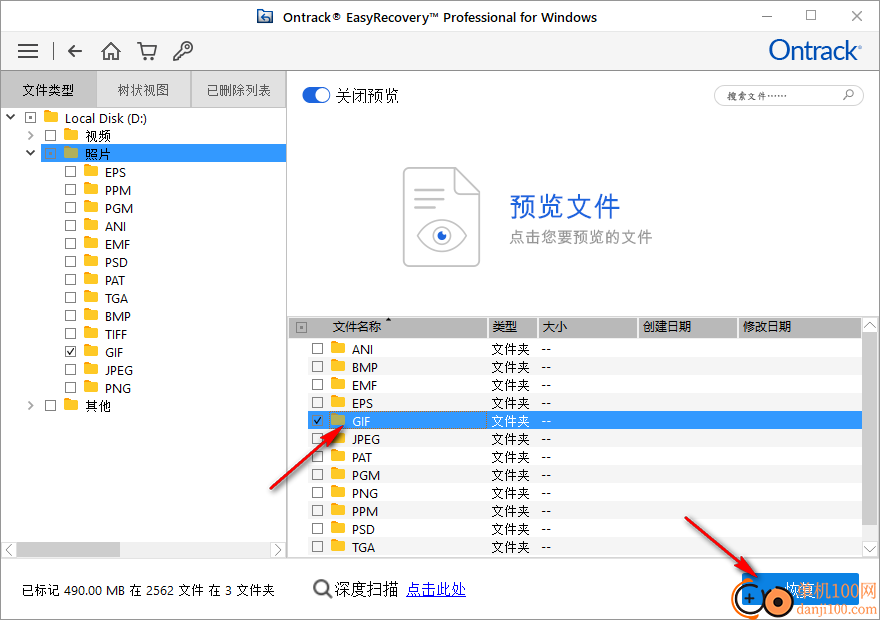The height and width of the screenshot is (620, 880).
Task: Select the TGA item in tree
Action: (x=116, y=298)
